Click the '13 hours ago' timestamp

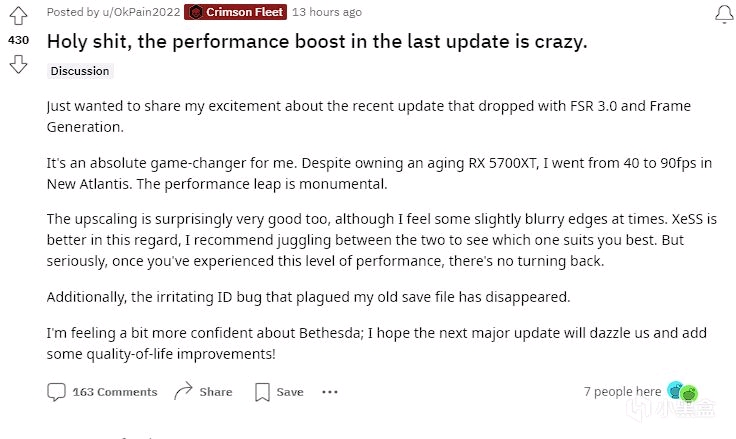pyautogui.click(x=327, y=12)
